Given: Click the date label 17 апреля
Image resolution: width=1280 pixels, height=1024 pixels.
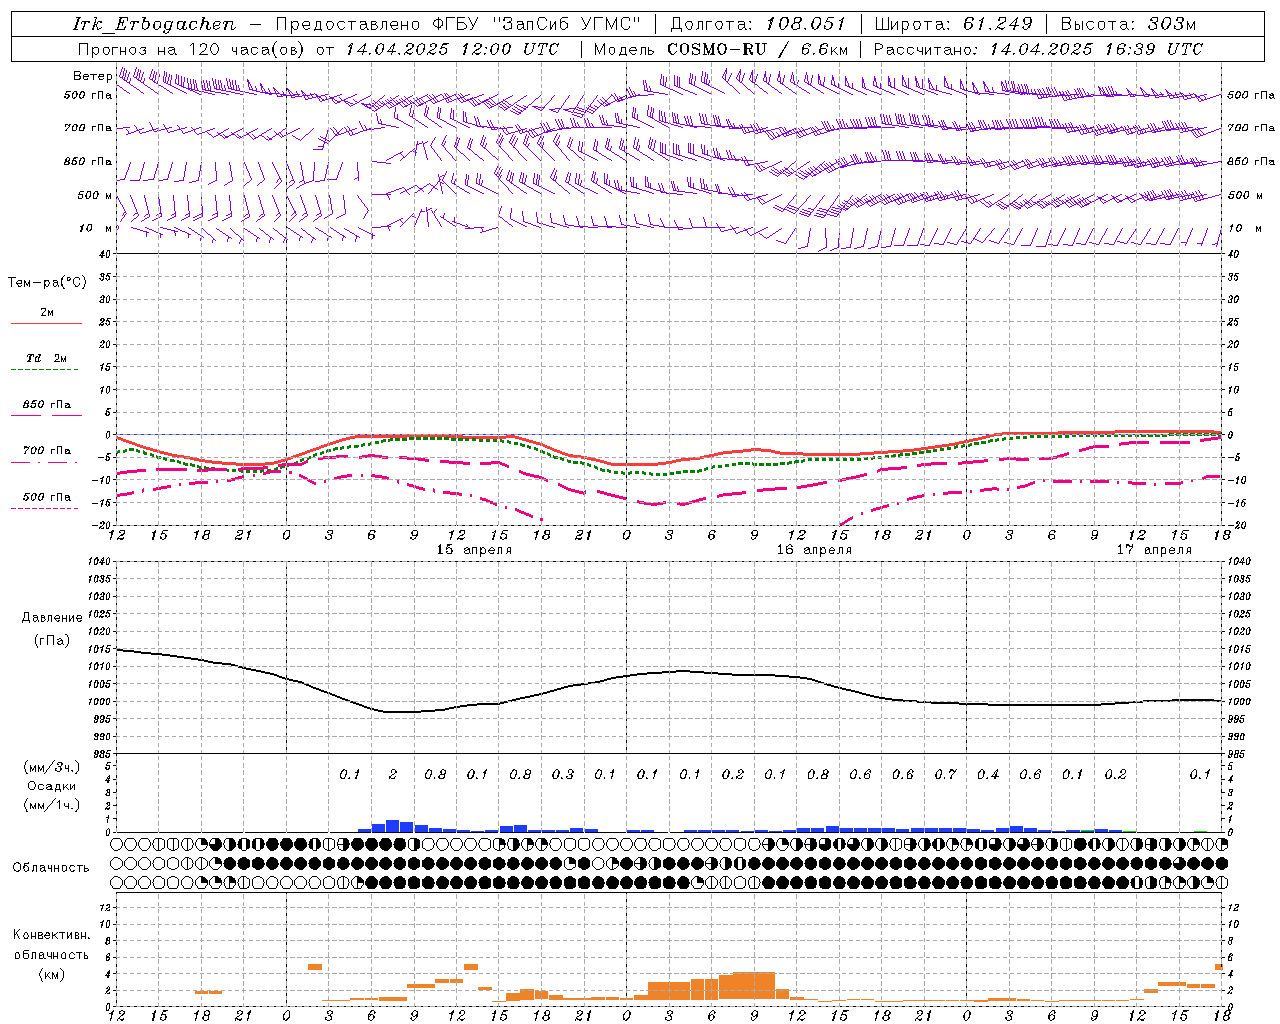Looking at the screenshot, I should [x=1154, y=550].
